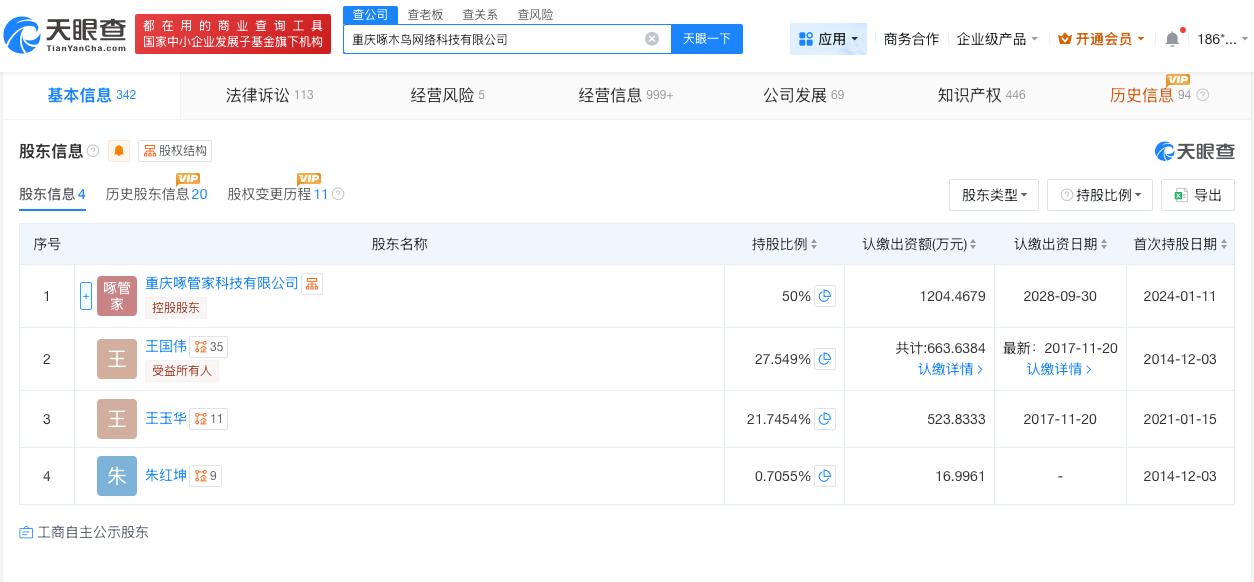The width and height of the screenshot is (1254, 582).
Task: Open the 基本信息 342 tab
Action: (91, 95)
